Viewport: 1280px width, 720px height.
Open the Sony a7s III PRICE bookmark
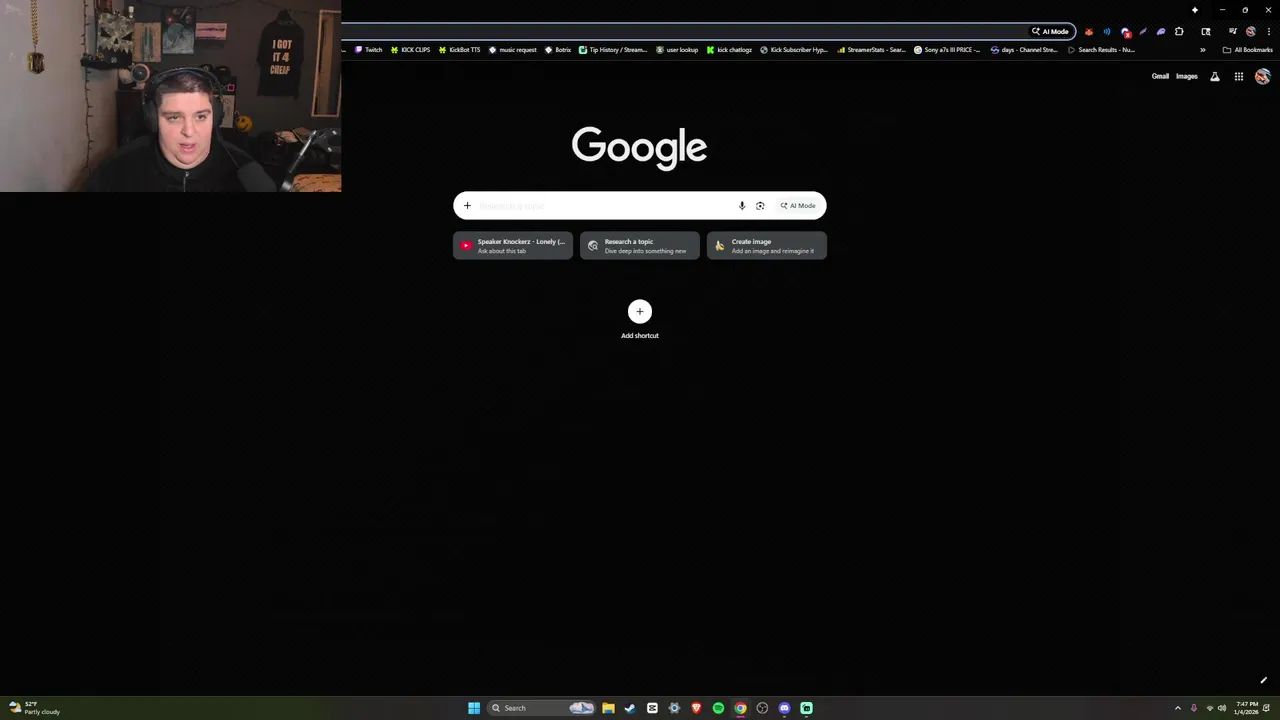(x=947, y=50)
